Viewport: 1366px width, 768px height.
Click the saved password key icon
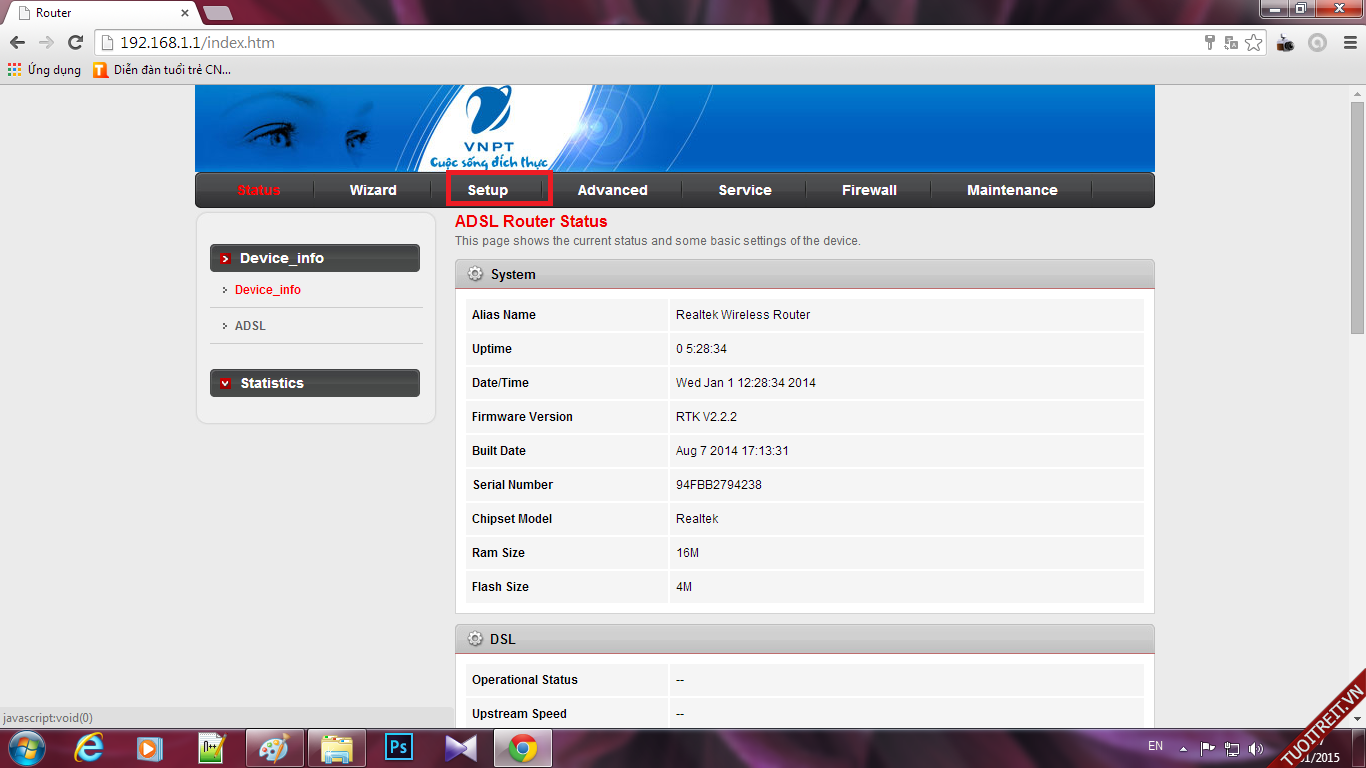[x=1210, y=43]
